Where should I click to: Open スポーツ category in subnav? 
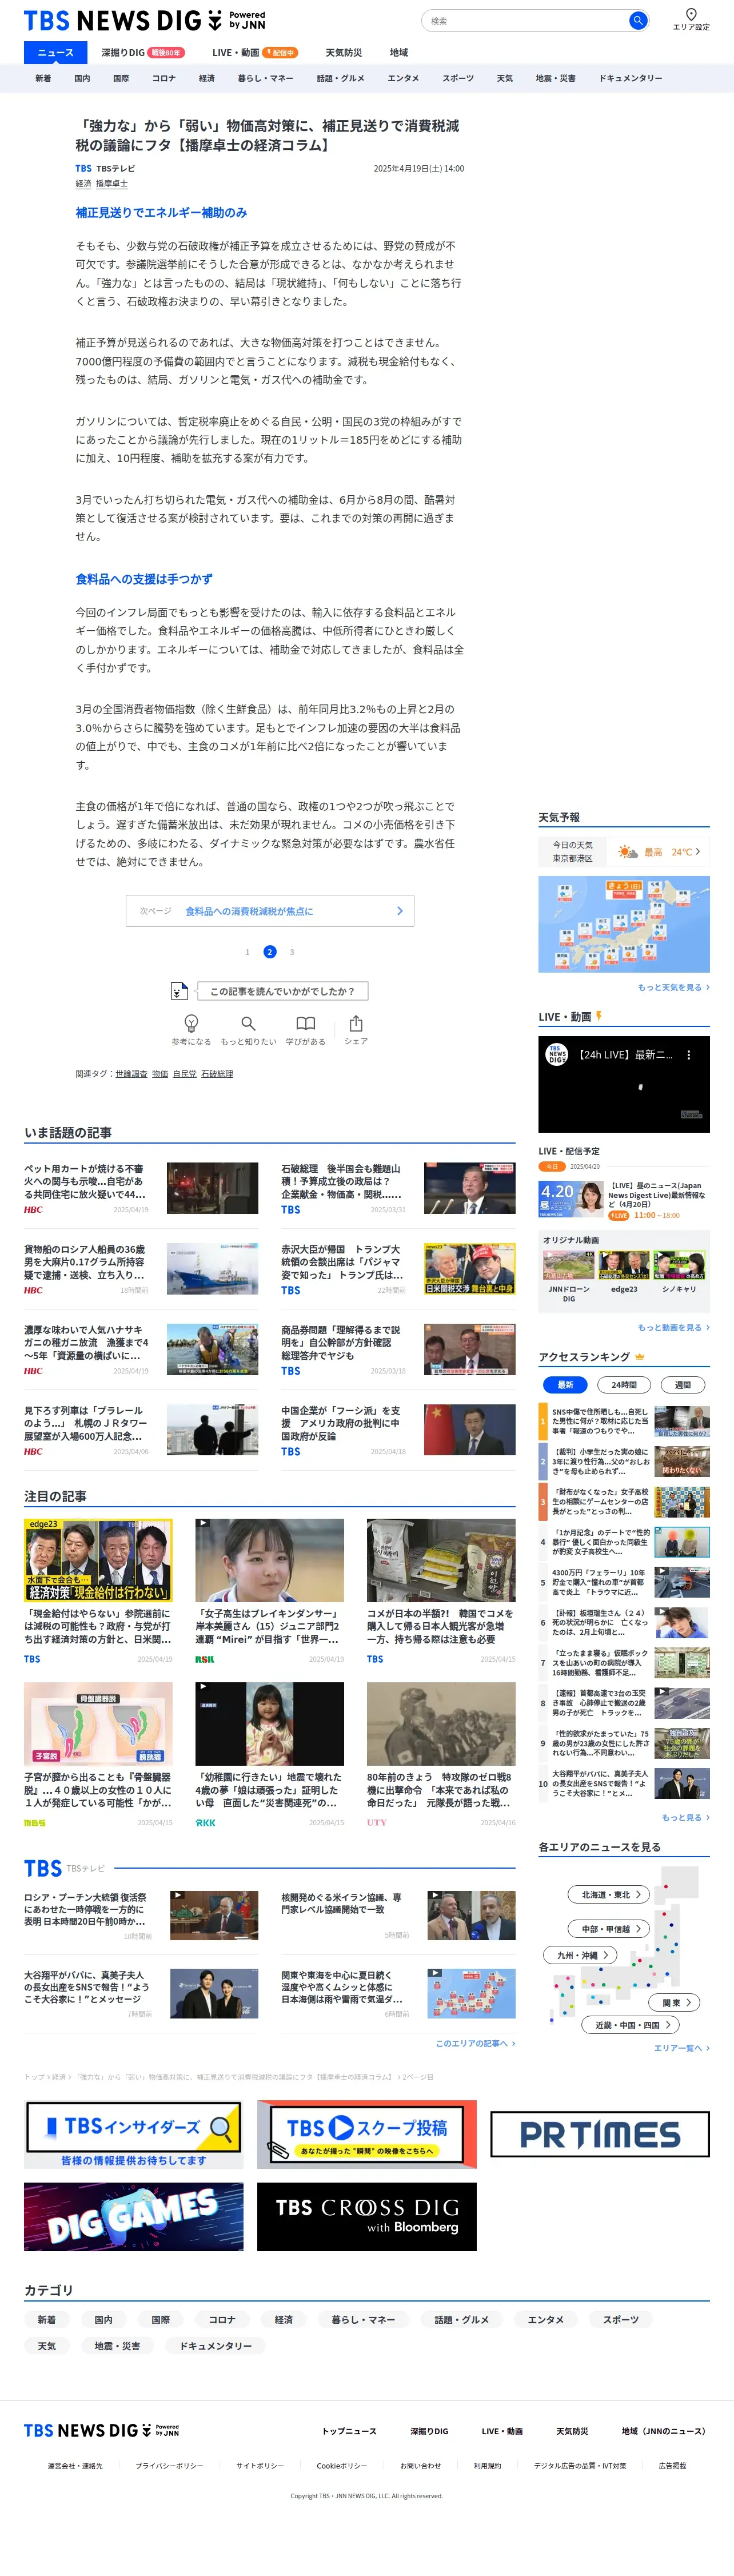(458, 78)
